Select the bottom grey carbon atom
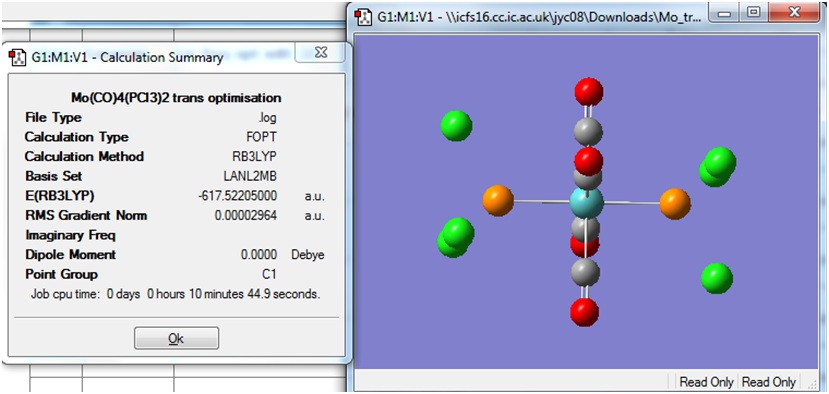 tap(585, 273)
